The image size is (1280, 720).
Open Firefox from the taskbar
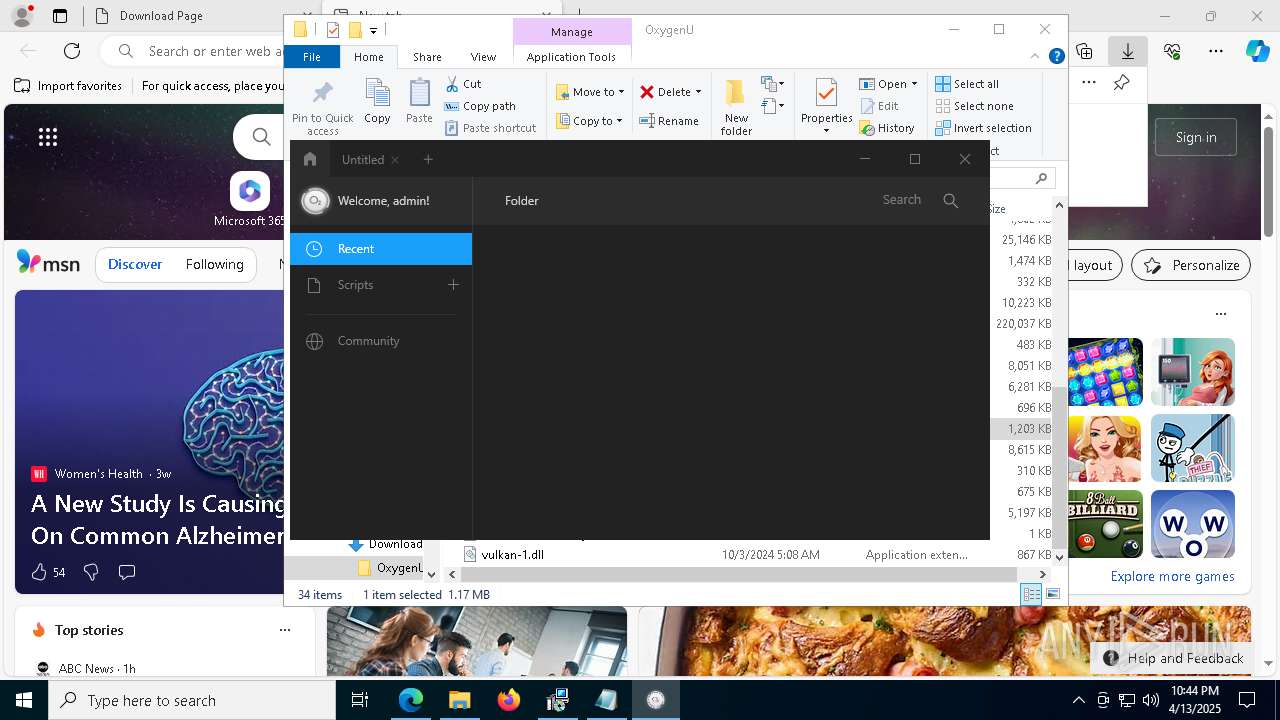(509, 700)
